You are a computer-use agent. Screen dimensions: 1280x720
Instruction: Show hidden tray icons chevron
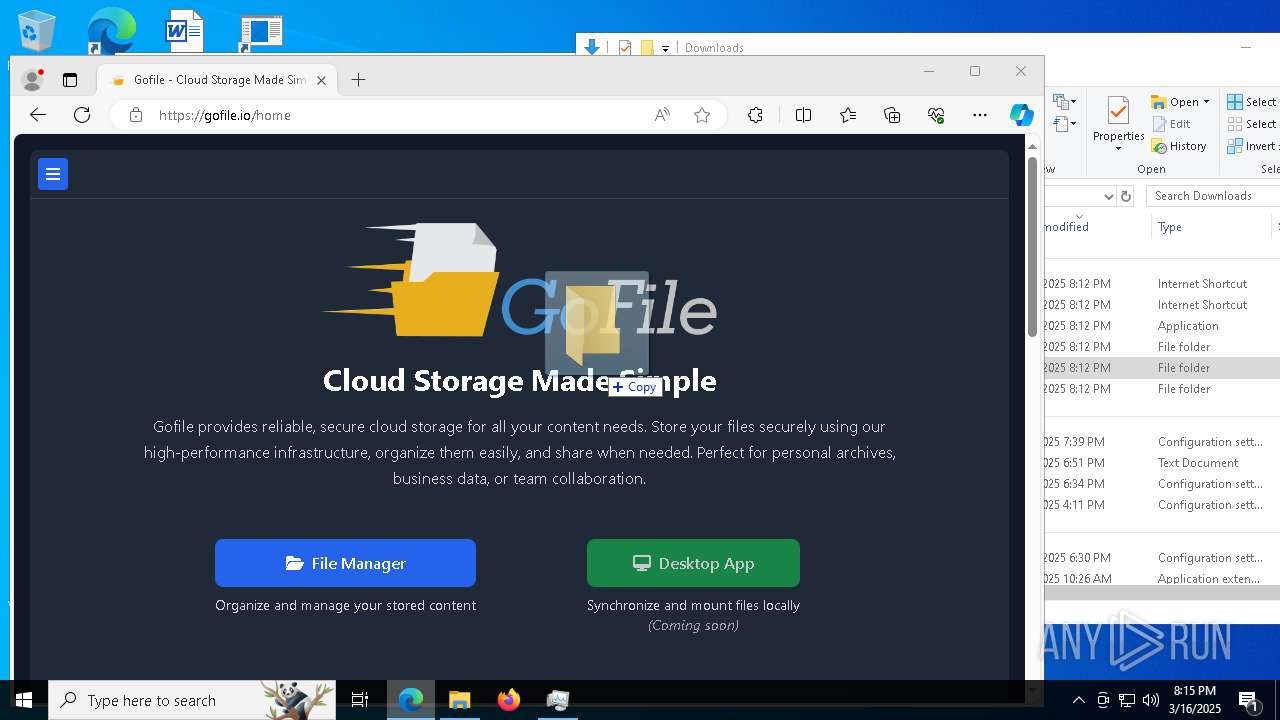pos(1078,700)
